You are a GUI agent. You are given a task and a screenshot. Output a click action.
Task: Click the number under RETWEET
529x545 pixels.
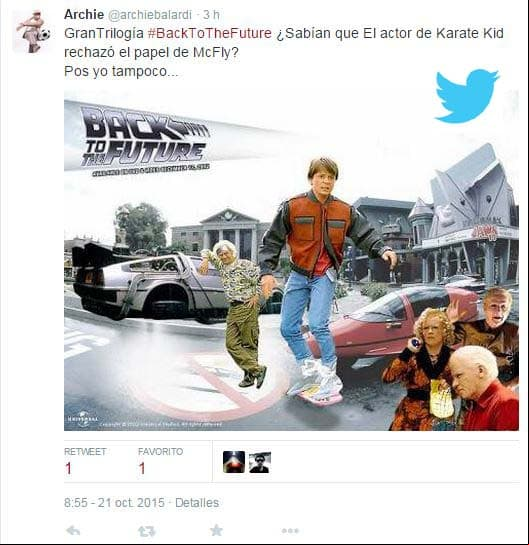68,469
